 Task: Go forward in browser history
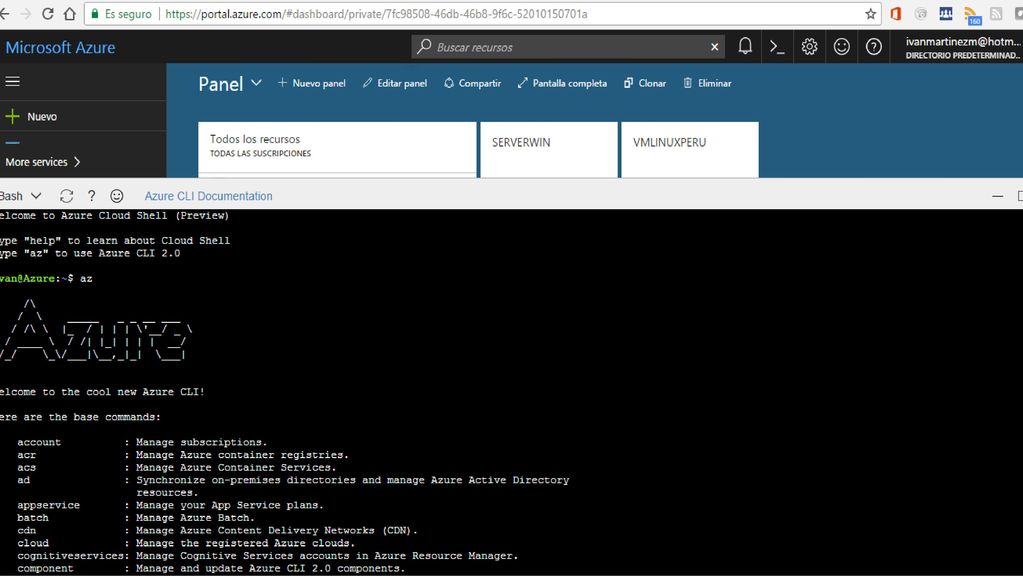click(x=25, y=14)
